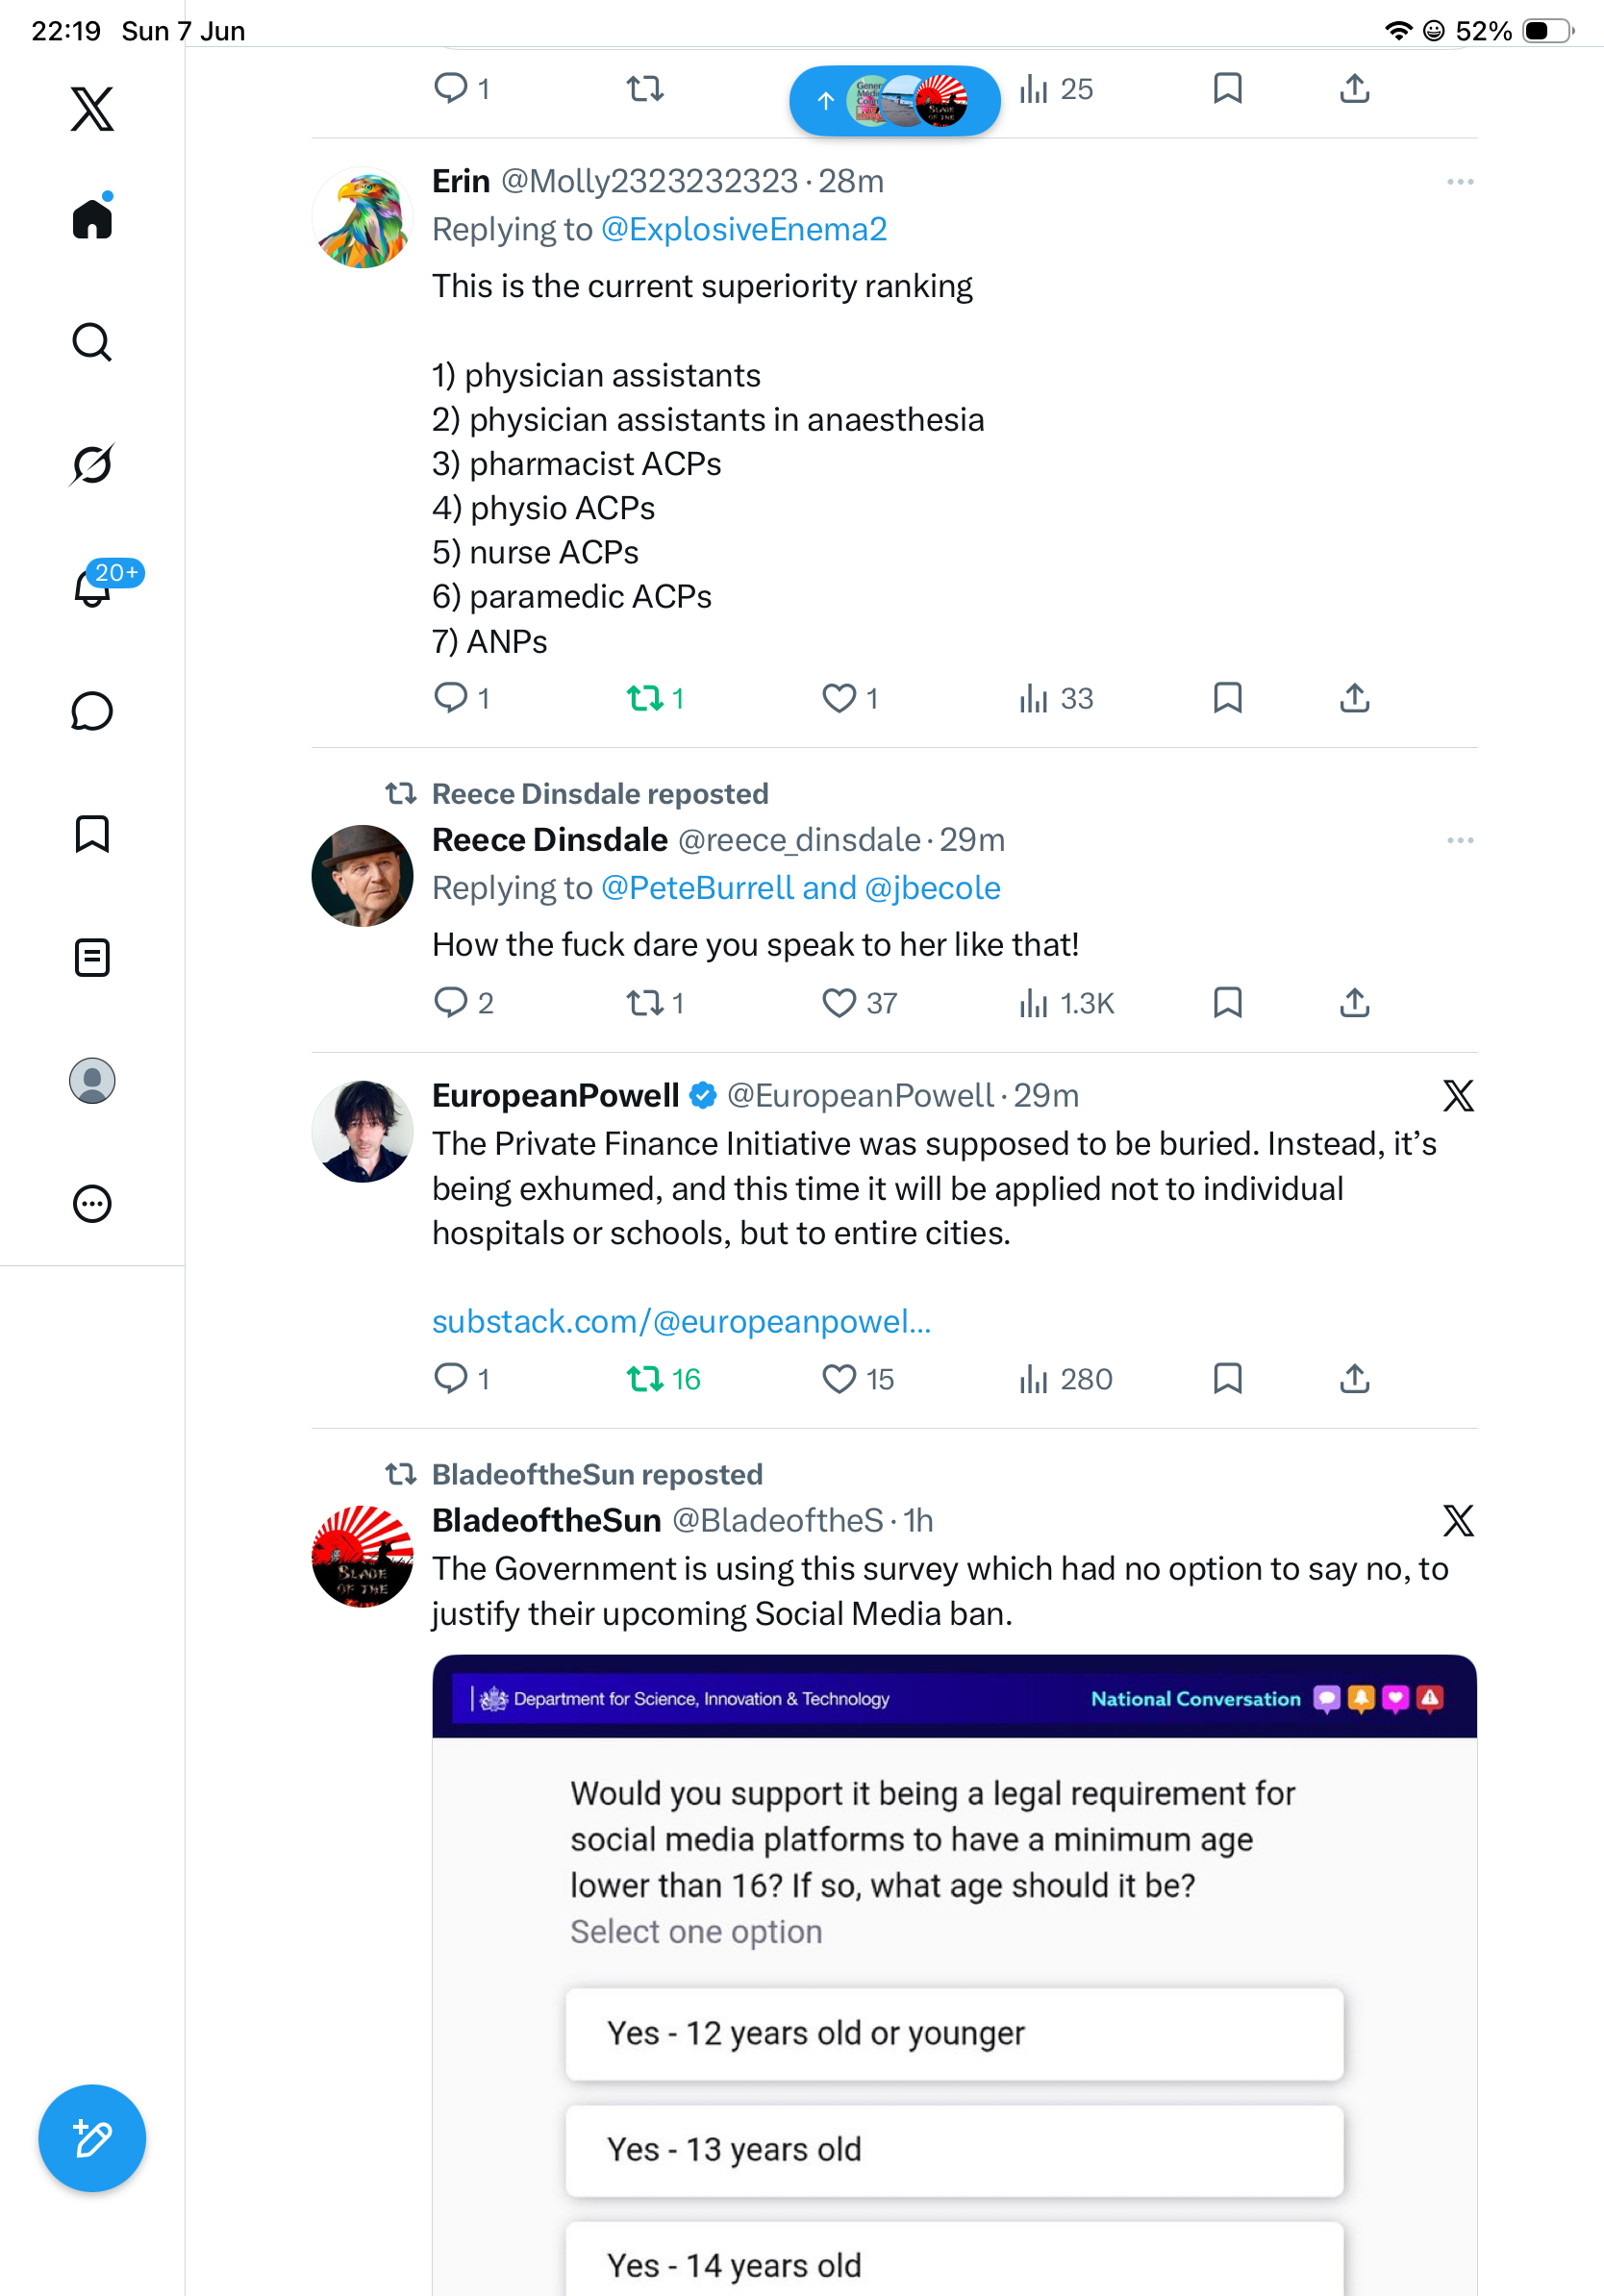Undo repost on EuropeanPowell's post

point(662,1379)
